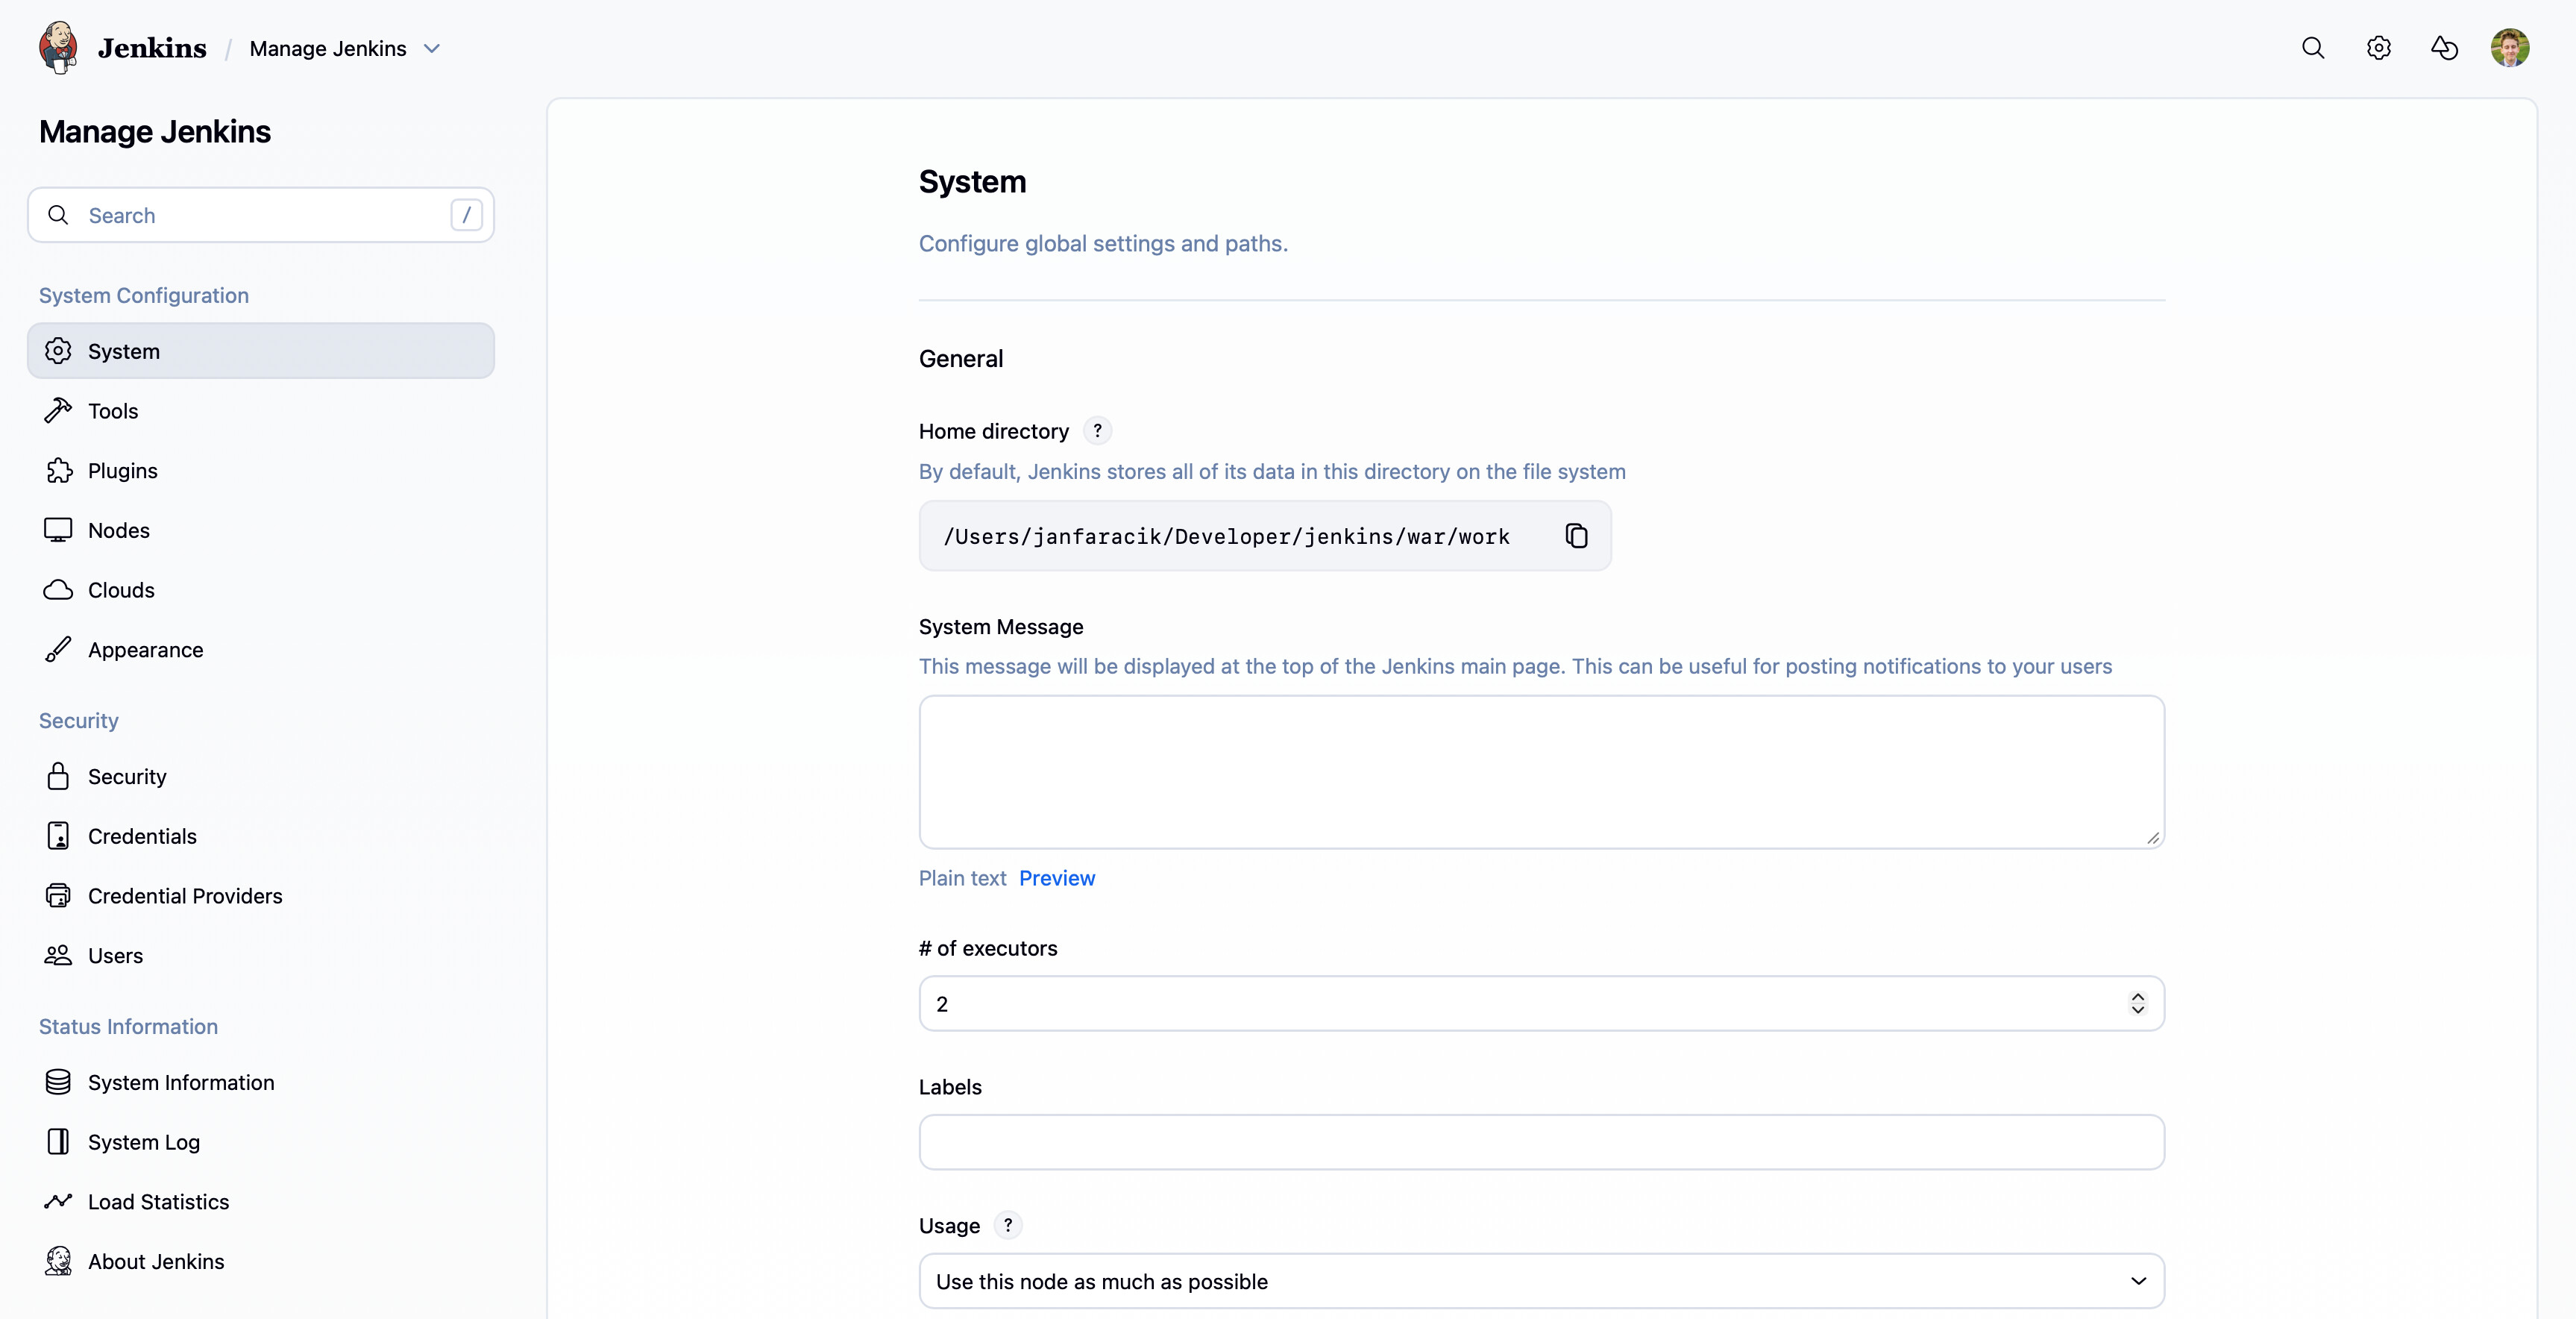Expand the Manage Jenkins breadcrumb chevron
This screenshot has width=2576, height=1319.
432,48
